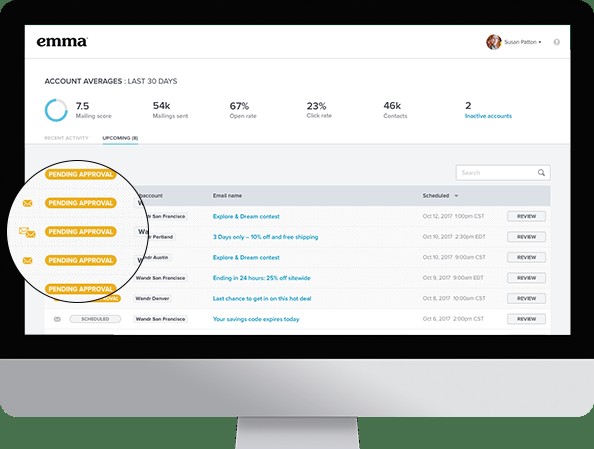Open the Inactive accounts link
Viewport: 594px width, 449px height.
pos(488,116)
